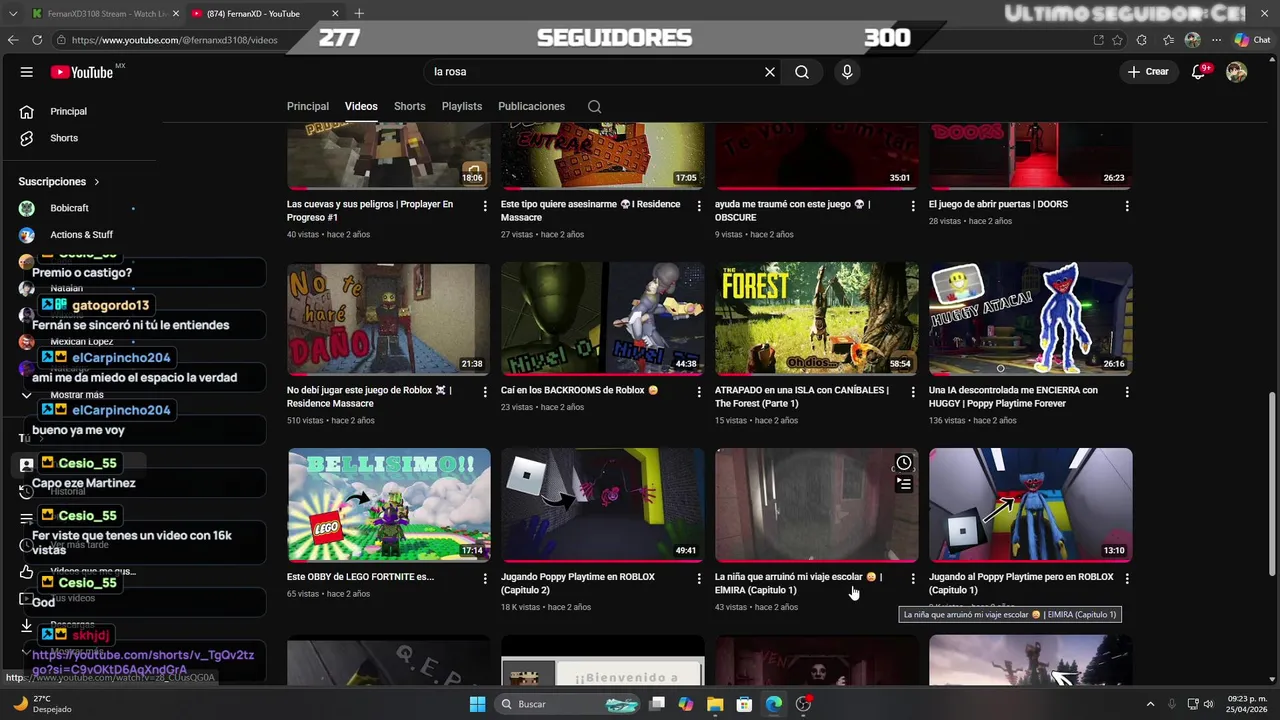
Task: Open options for 'Caí en los BACKROOMS' video
Action: 699,392
